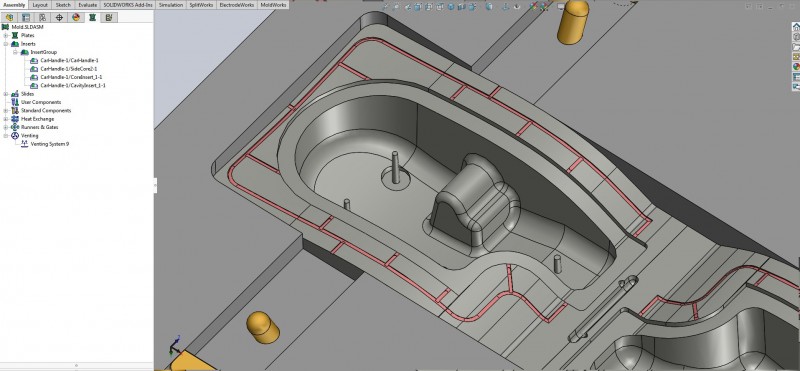Open the SOLIDWORKS Add-Ins tab
Image resolution: width=800 pixels, height=371 pixels.
(x=128, y=5)
